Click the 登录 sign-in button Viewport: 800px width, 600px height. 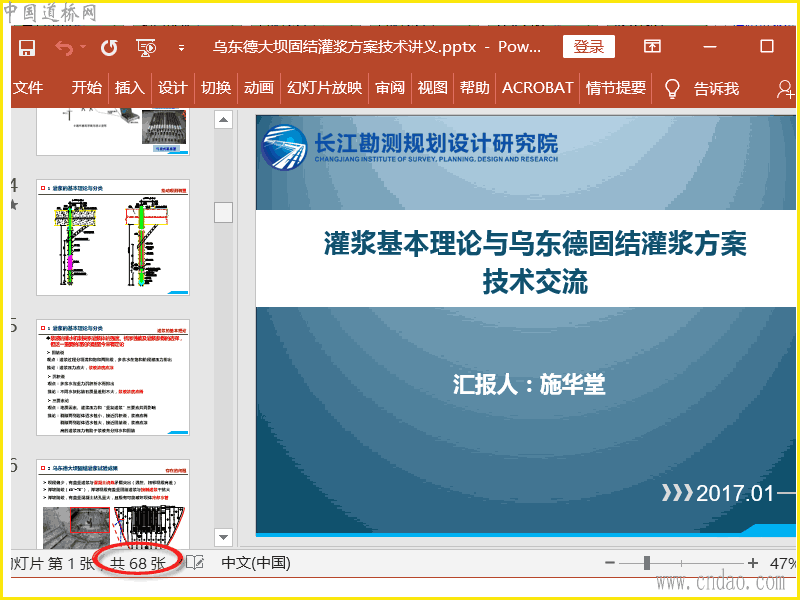[x=589, y=47]
